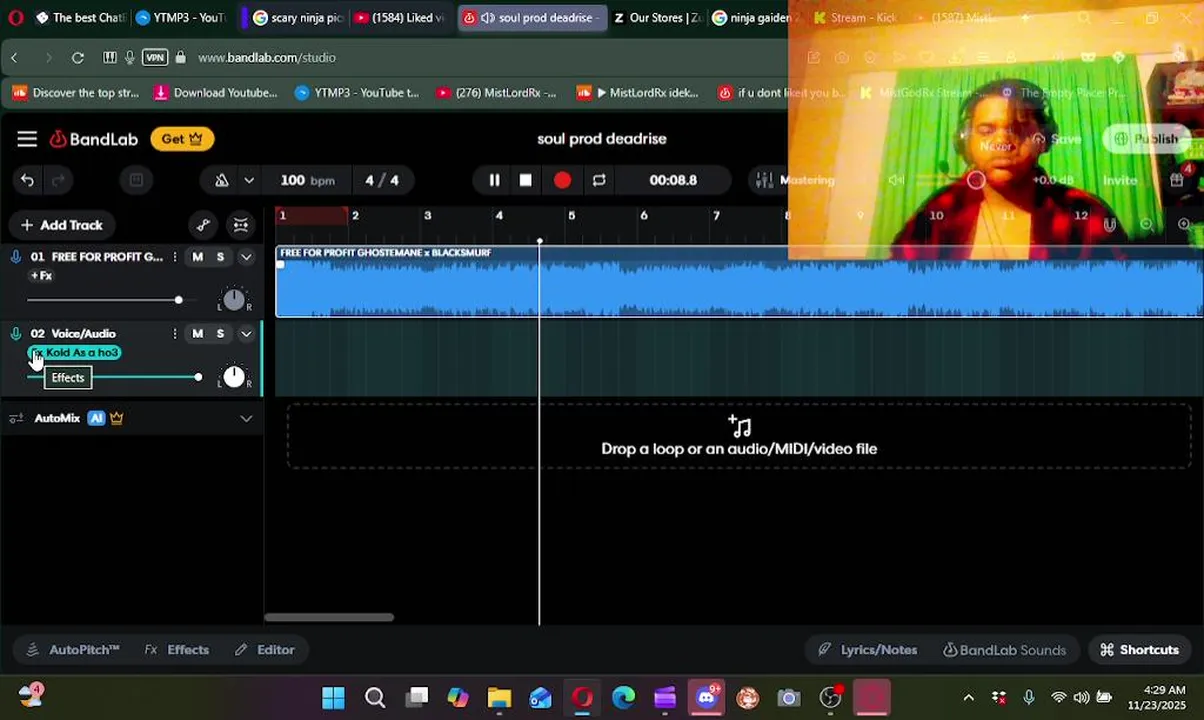Change the 4 / 4 time signature

[382, 180]
